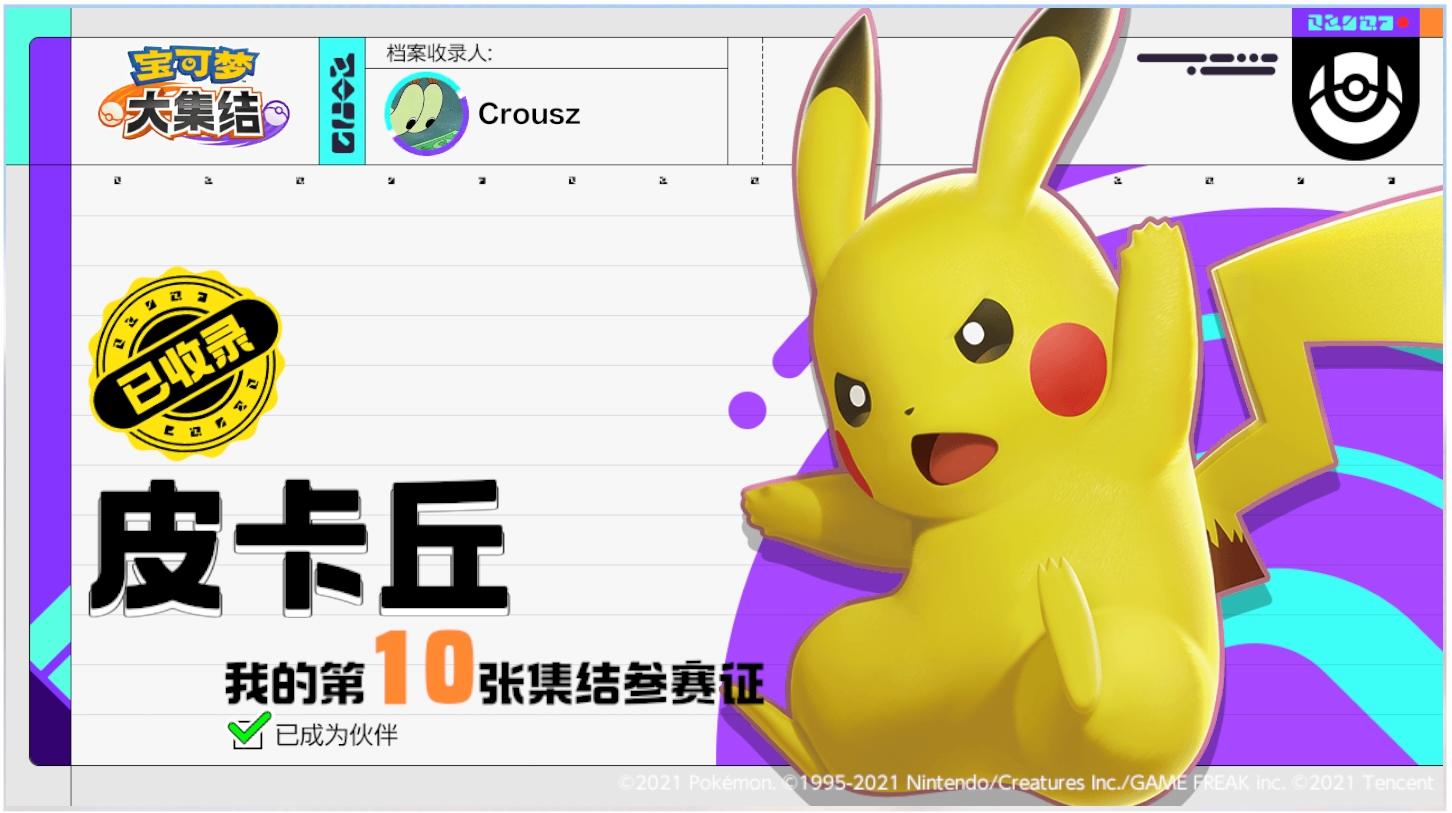Click the small purple circle near Pikachu's hand
Viewport: 1452px width, 813px height.
[x=747, y=409]
